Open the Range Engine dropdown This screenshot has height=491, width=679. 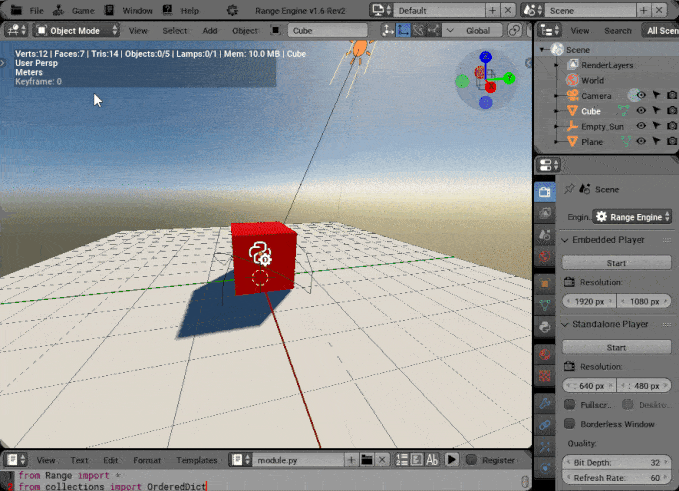click(631, 216)
